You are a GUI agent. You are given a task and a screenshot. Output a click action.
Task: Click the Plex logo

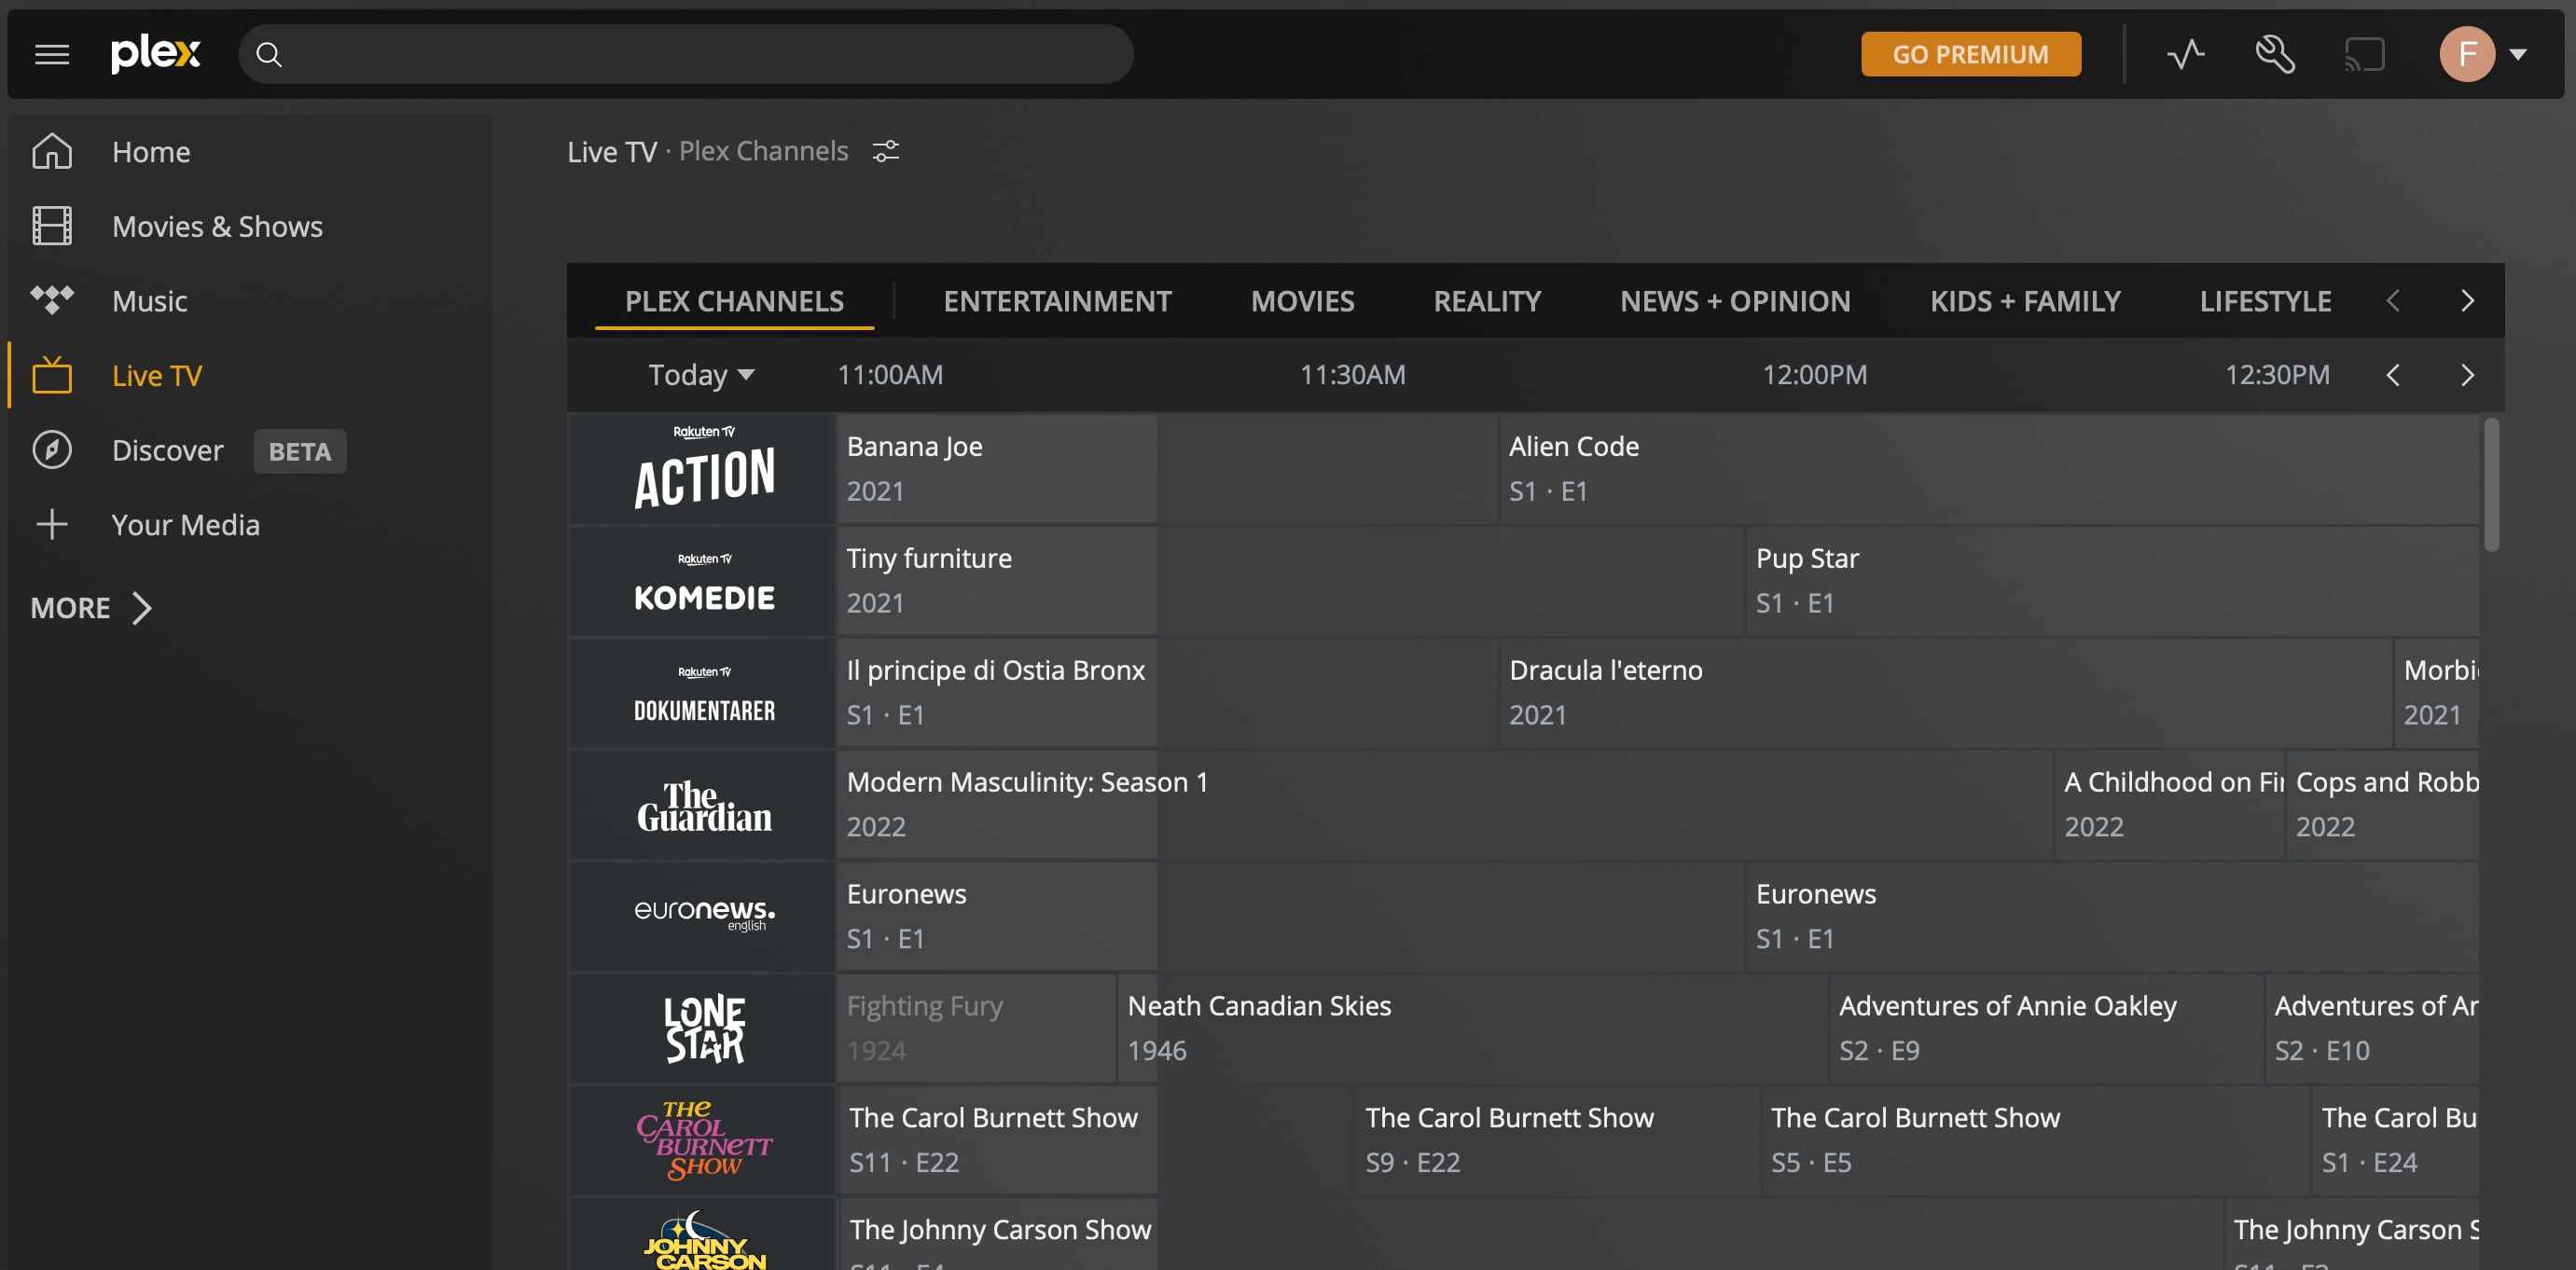click(156, 54)
